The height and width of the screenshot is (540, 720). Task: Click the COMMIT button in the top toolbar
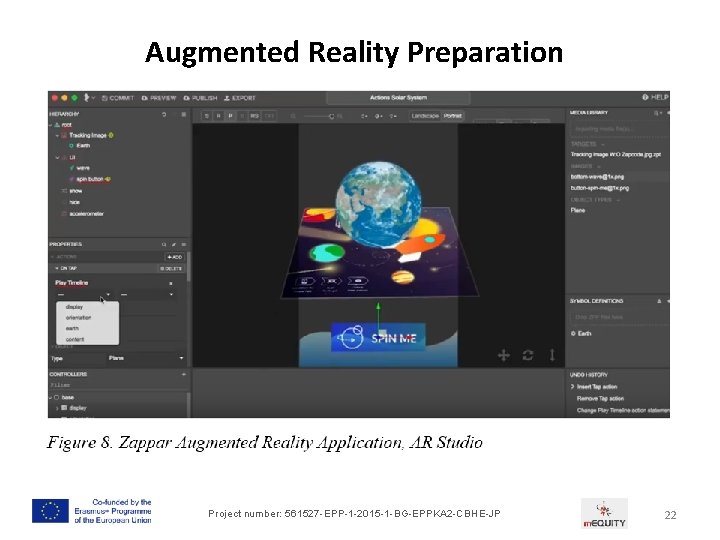coord(118,98)
